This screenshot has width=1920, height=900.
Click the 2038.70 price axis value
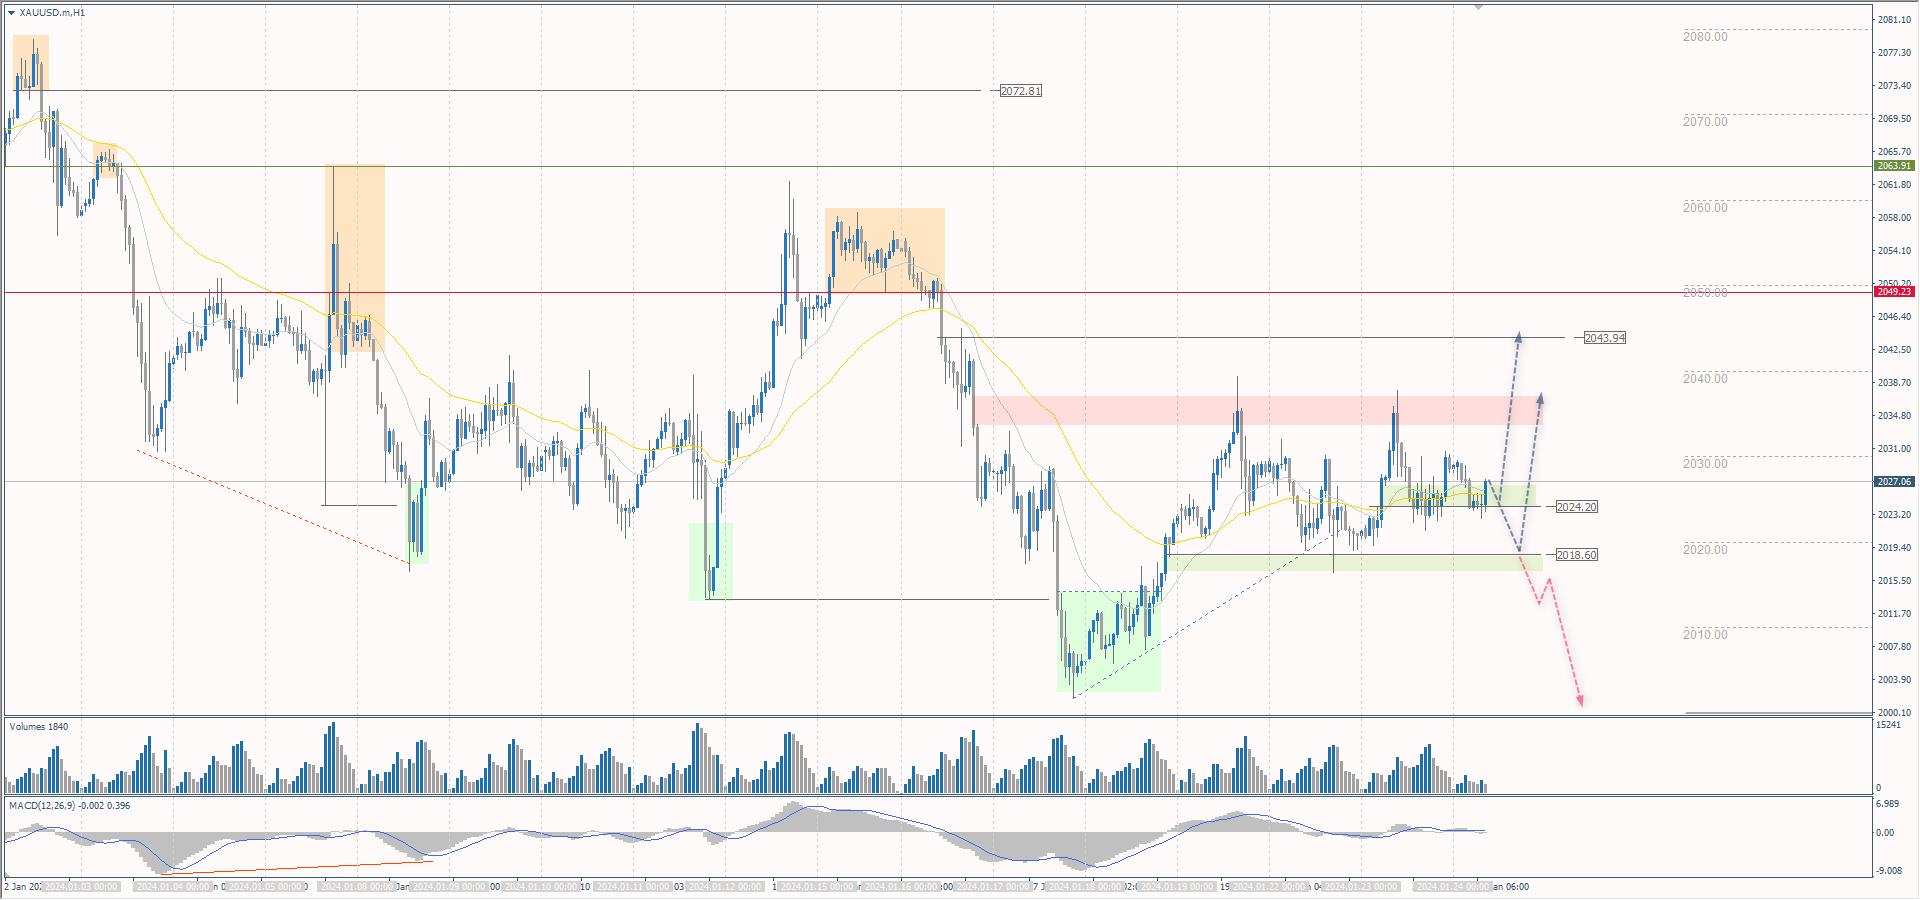(x=1894, y=383)
